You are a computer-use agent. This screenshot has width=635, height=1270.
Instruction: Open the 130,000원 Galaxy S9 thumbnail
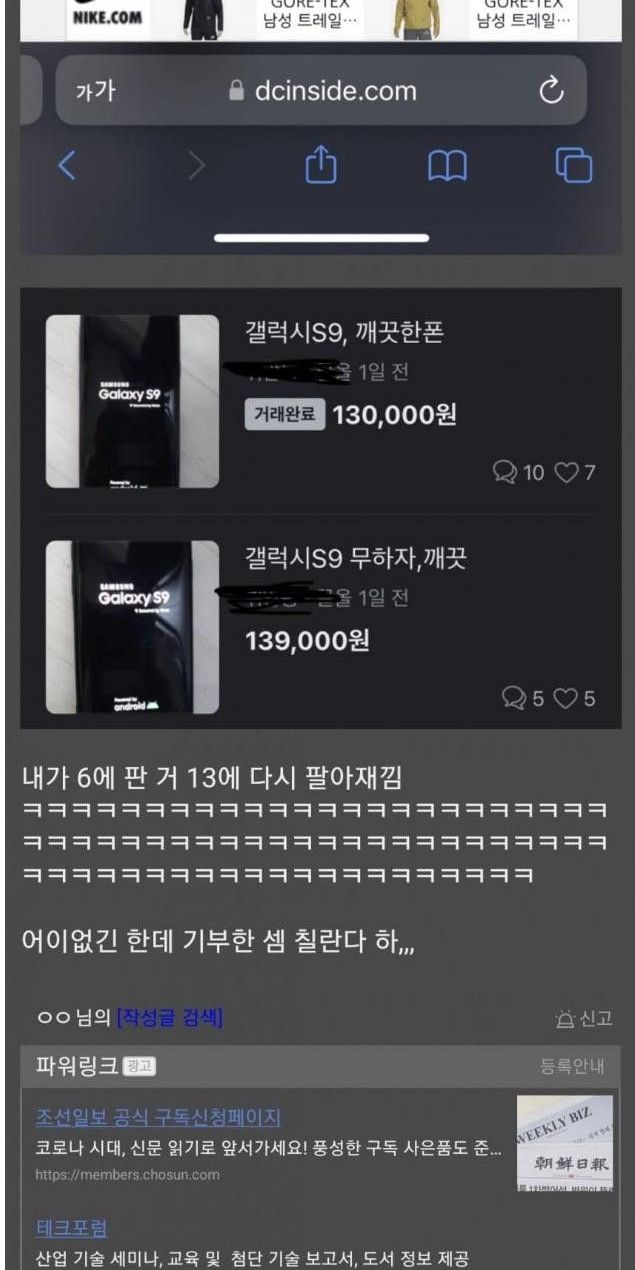(x=132, y=401)
